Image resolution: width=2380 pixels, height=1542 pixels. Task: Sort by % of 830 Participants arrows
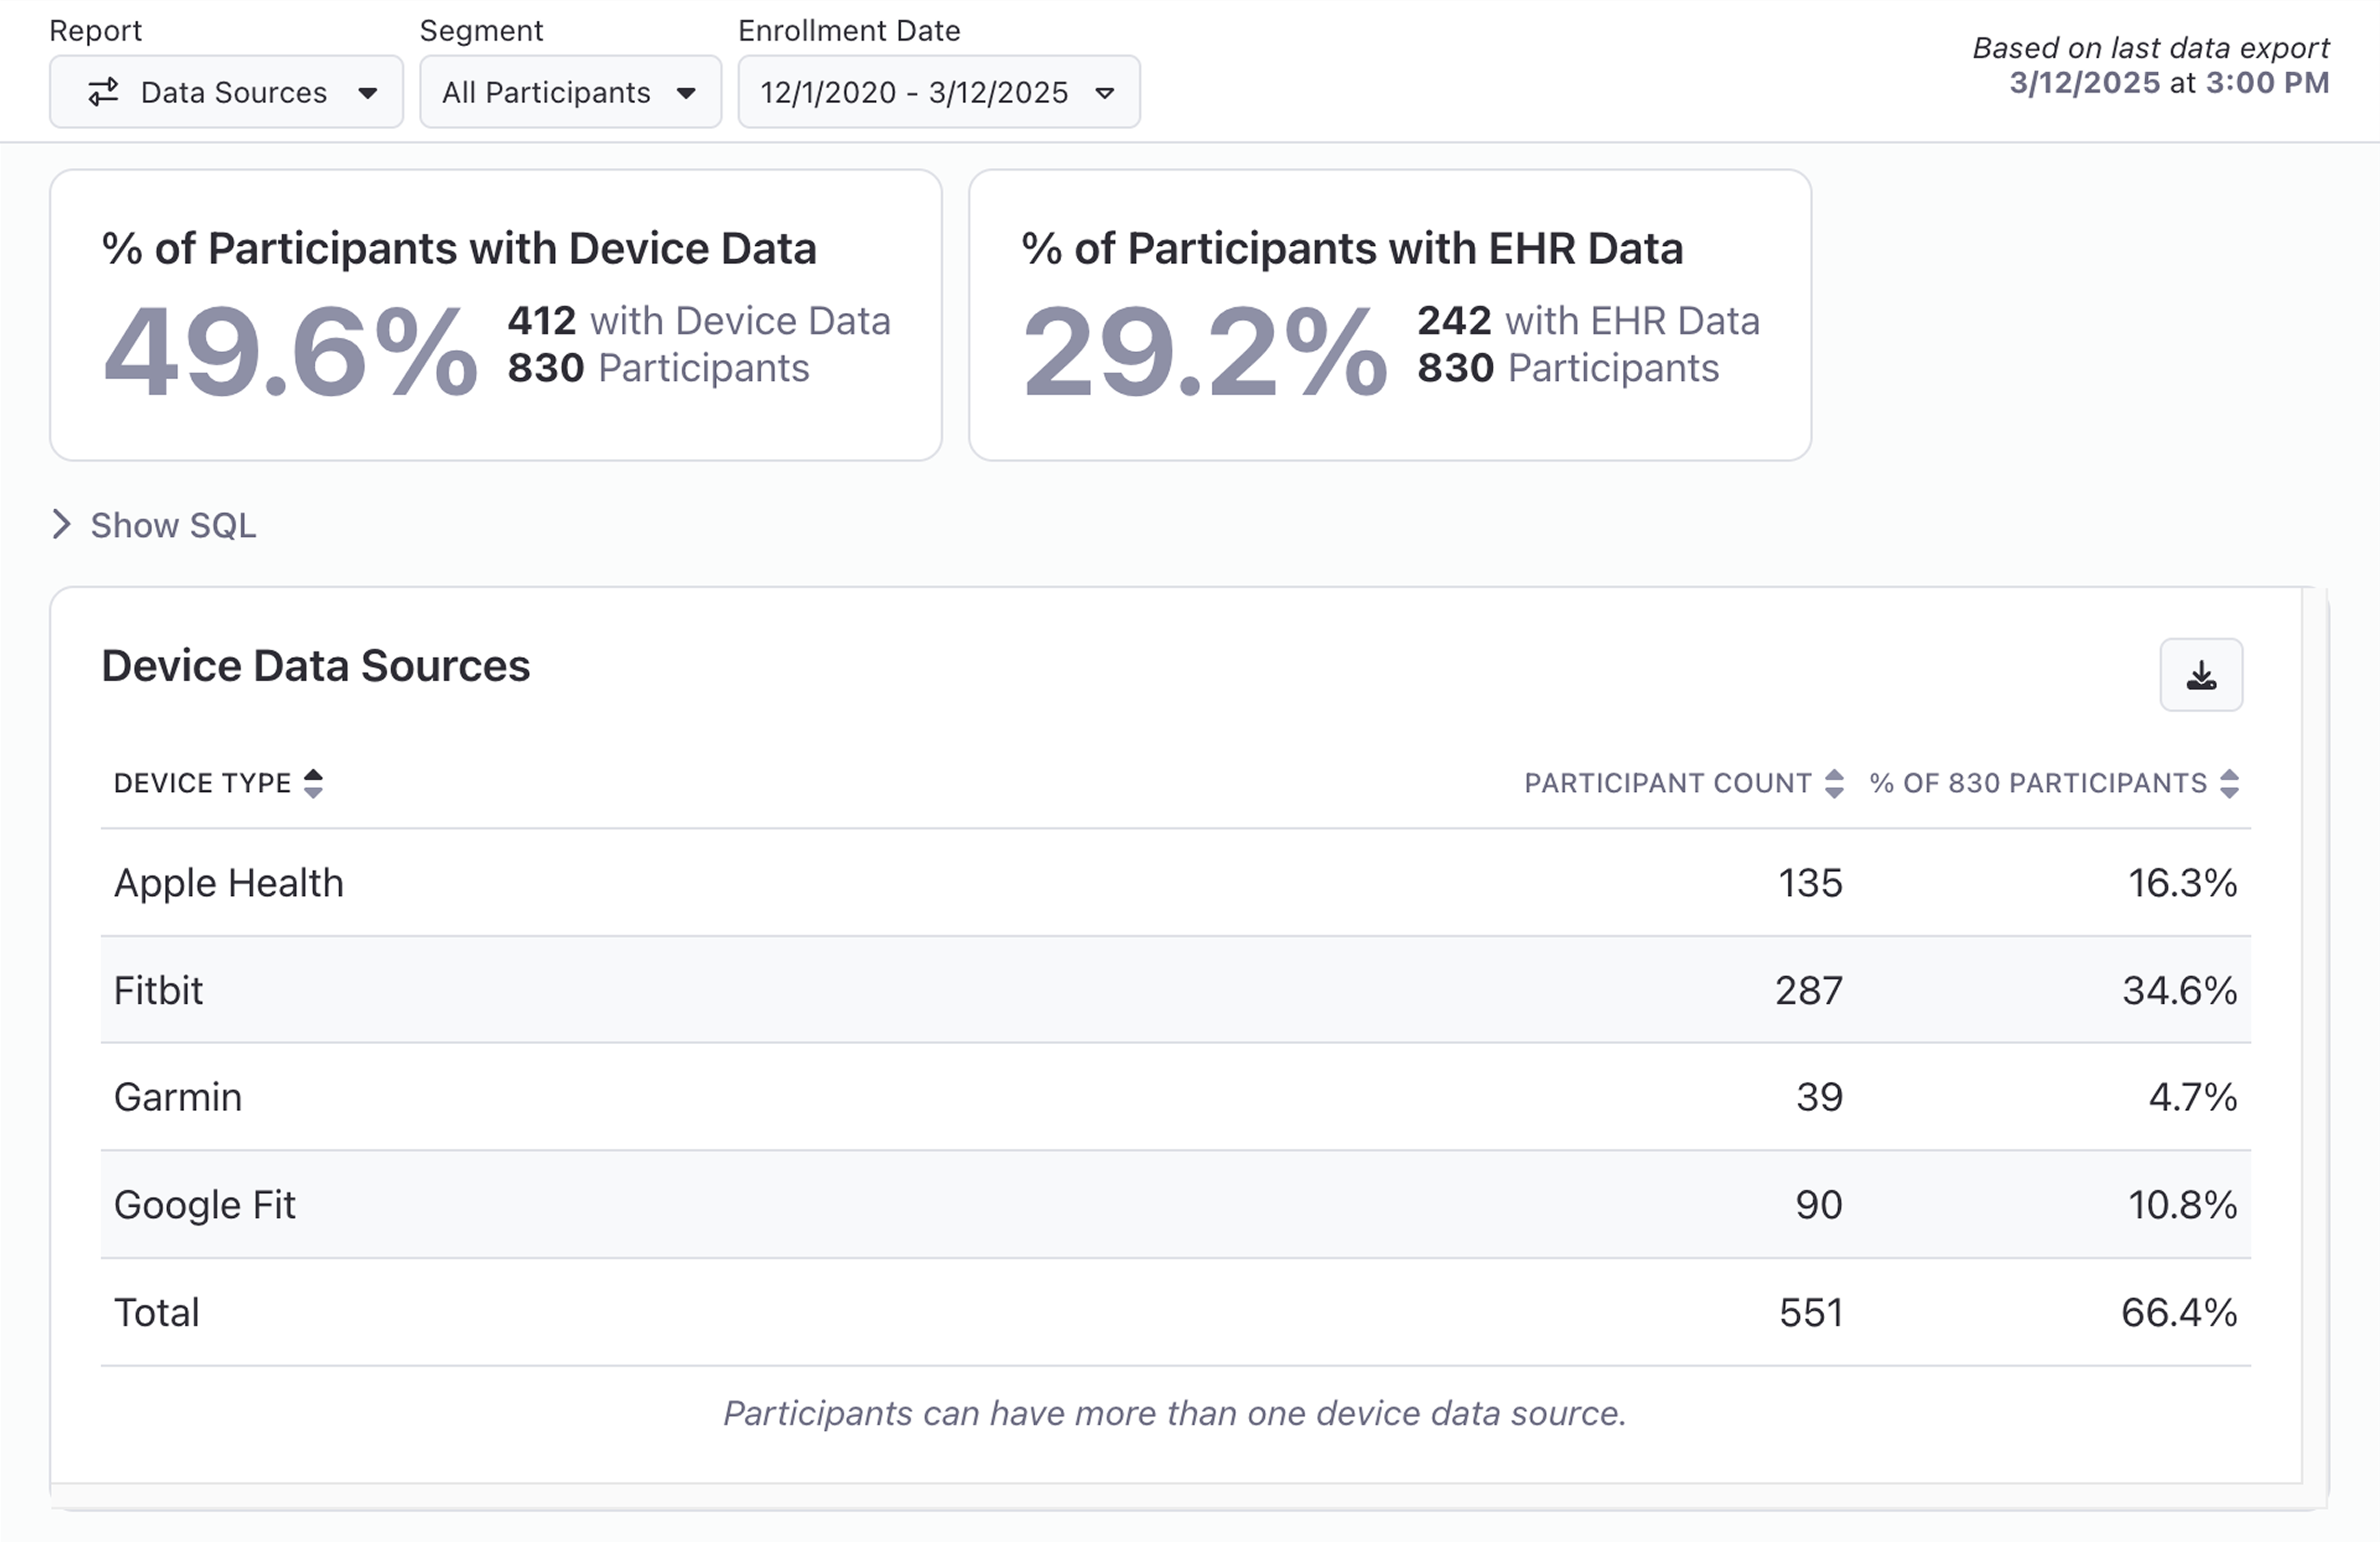(x=2229, y=783)
